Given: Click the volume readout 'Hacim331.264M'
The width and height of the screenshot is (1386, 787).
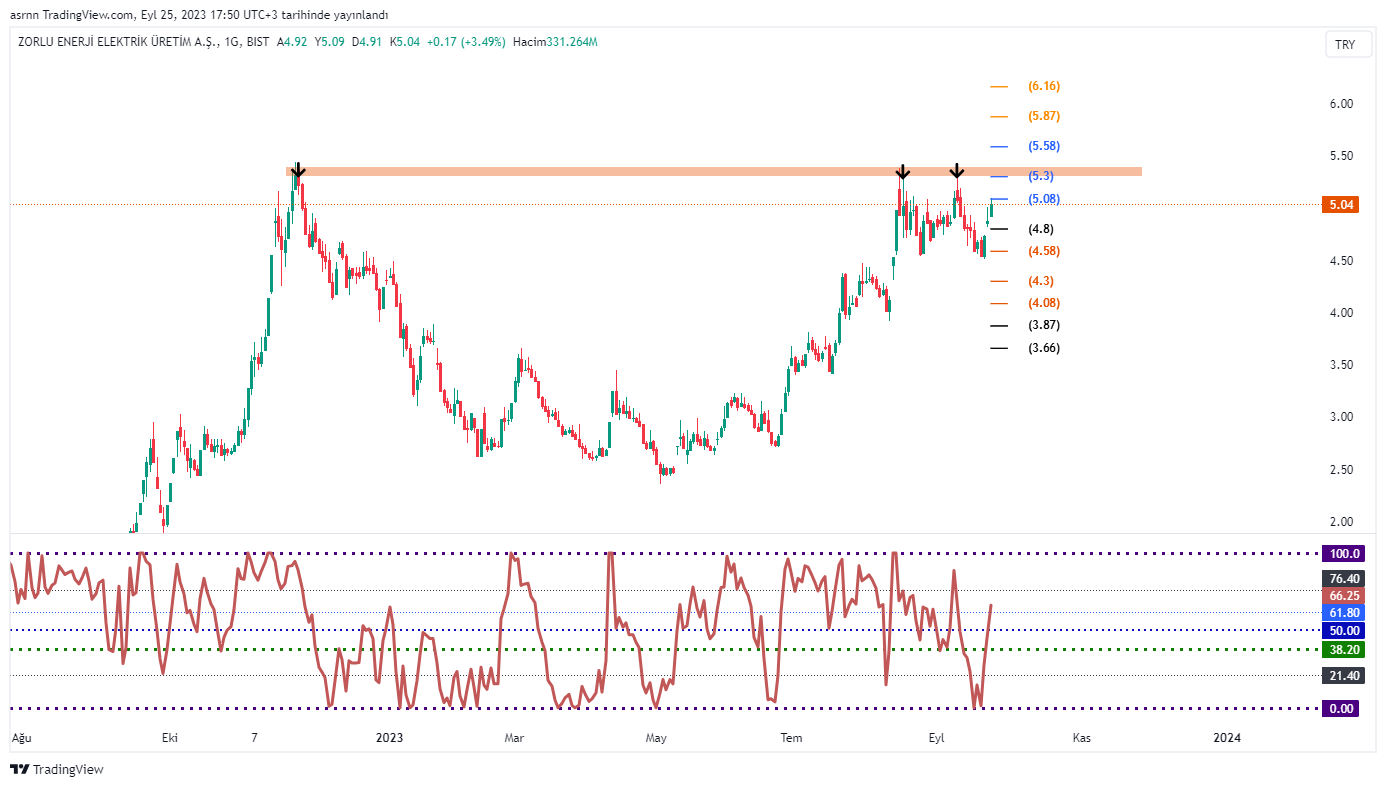Looking at the screenshot, I should pos(555,42).
